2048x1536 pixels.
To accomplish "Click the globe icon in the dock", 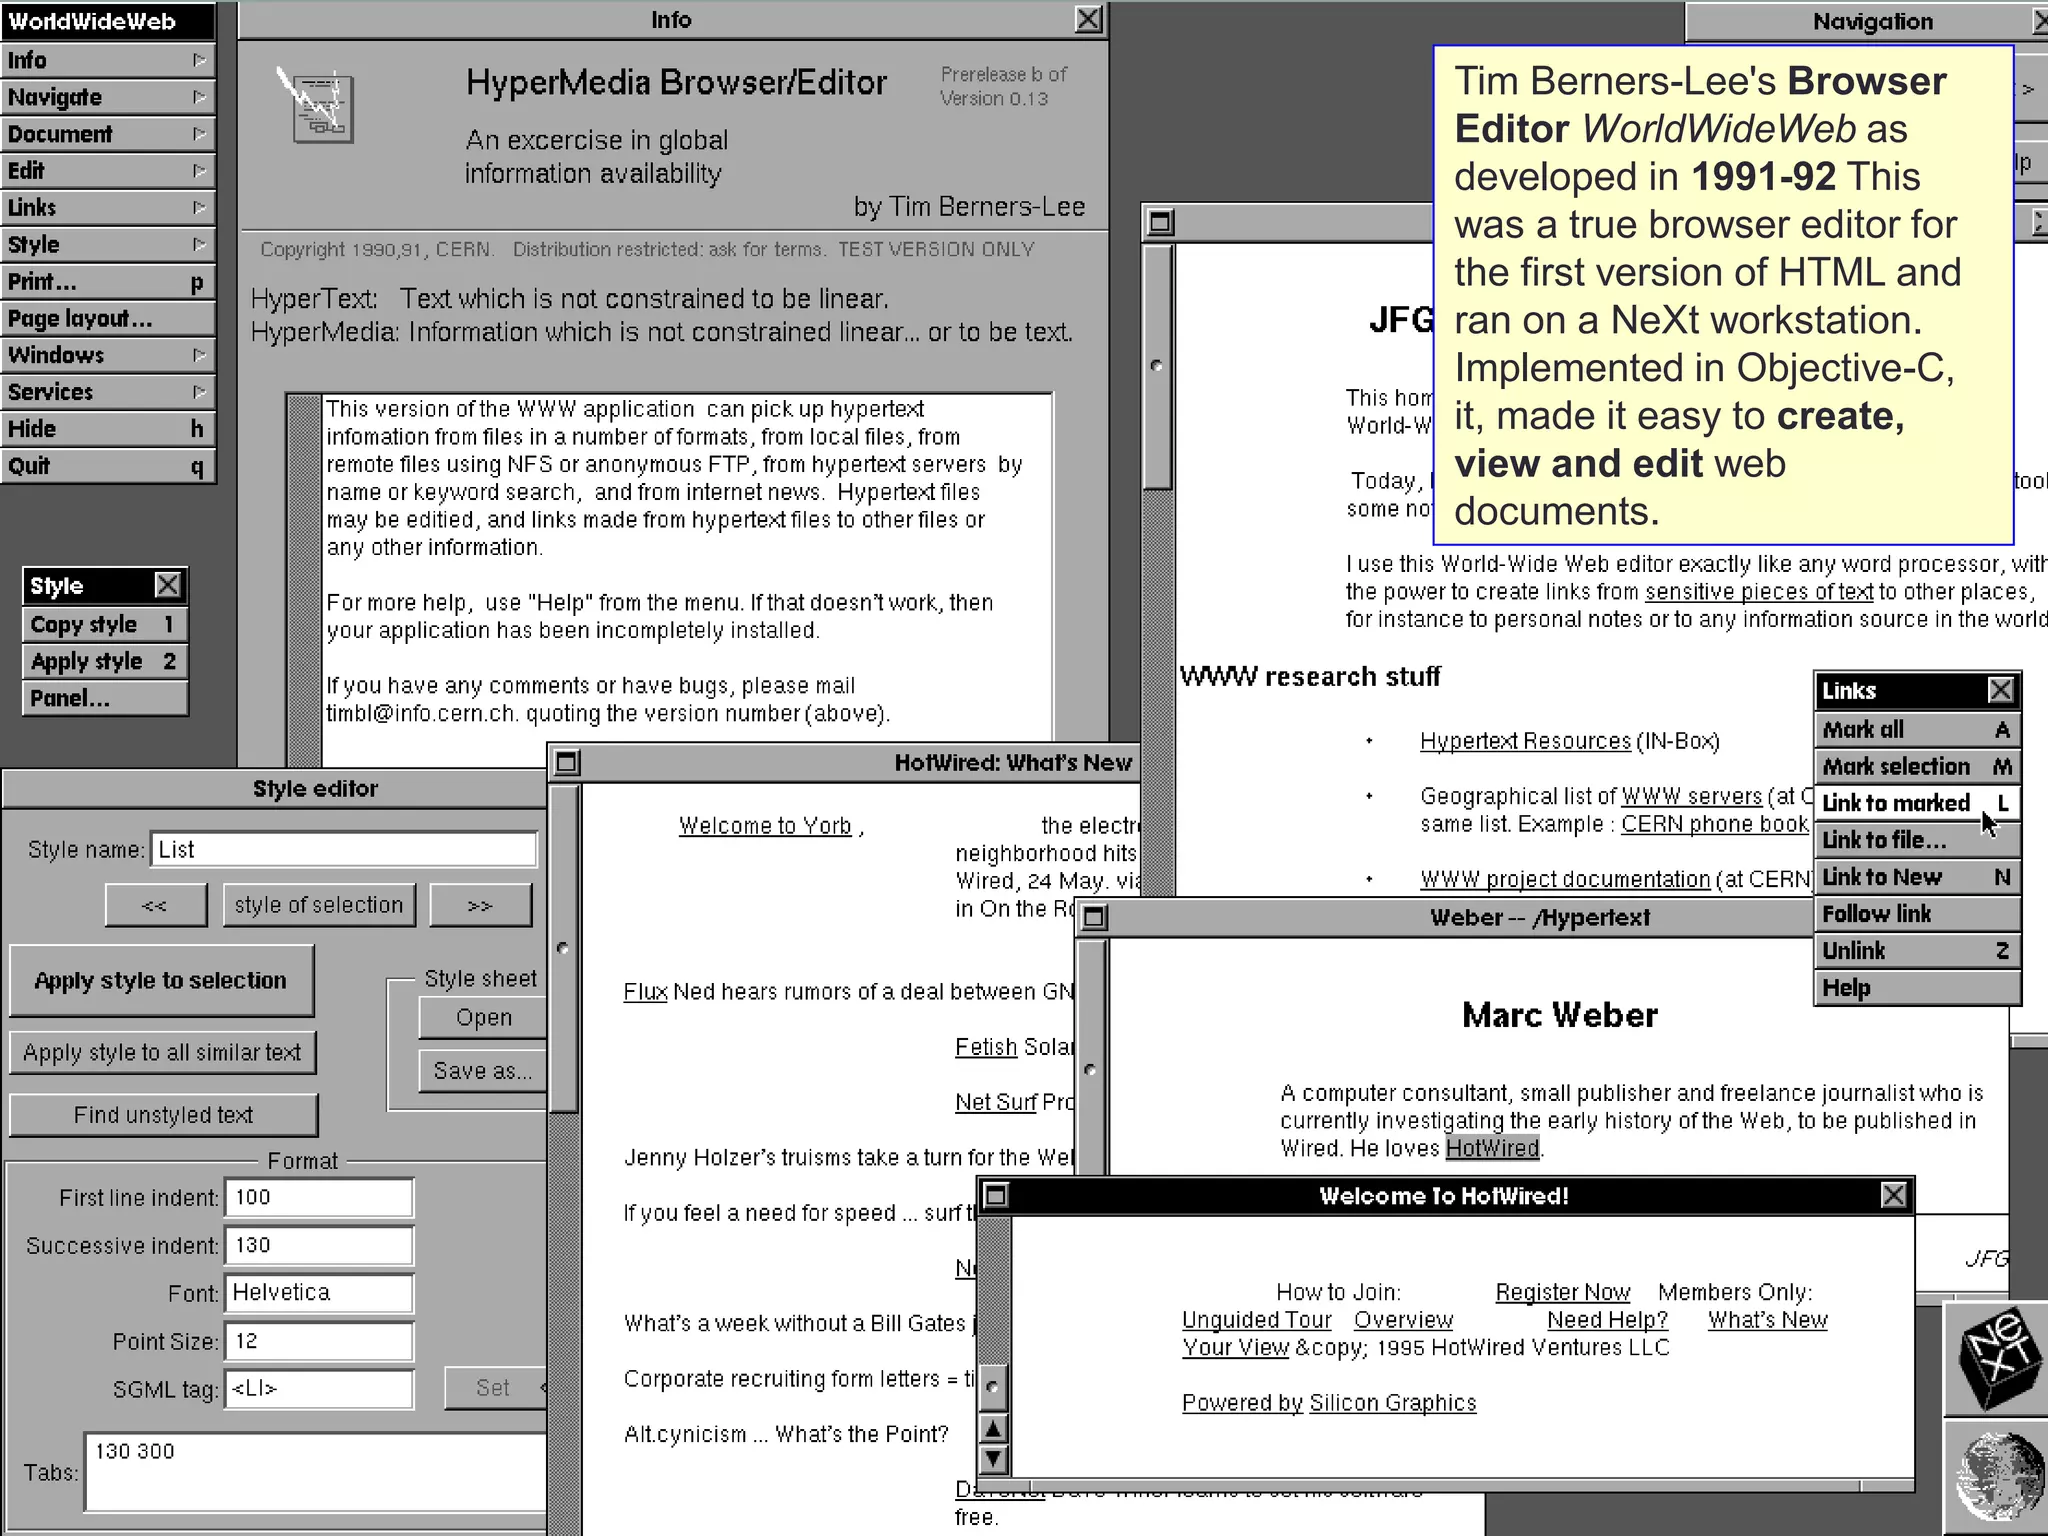I will [x=1997, y=1478].
